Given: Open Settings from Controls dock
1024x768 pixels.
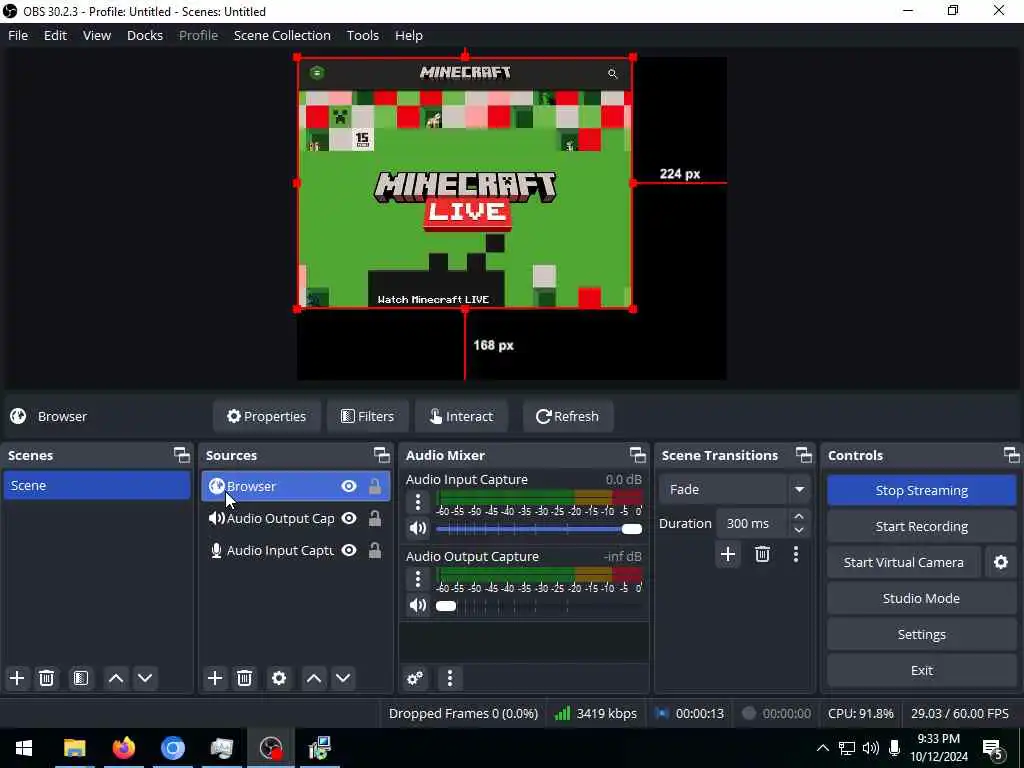Looking at the screenshot, I should (x=921, y=634).
